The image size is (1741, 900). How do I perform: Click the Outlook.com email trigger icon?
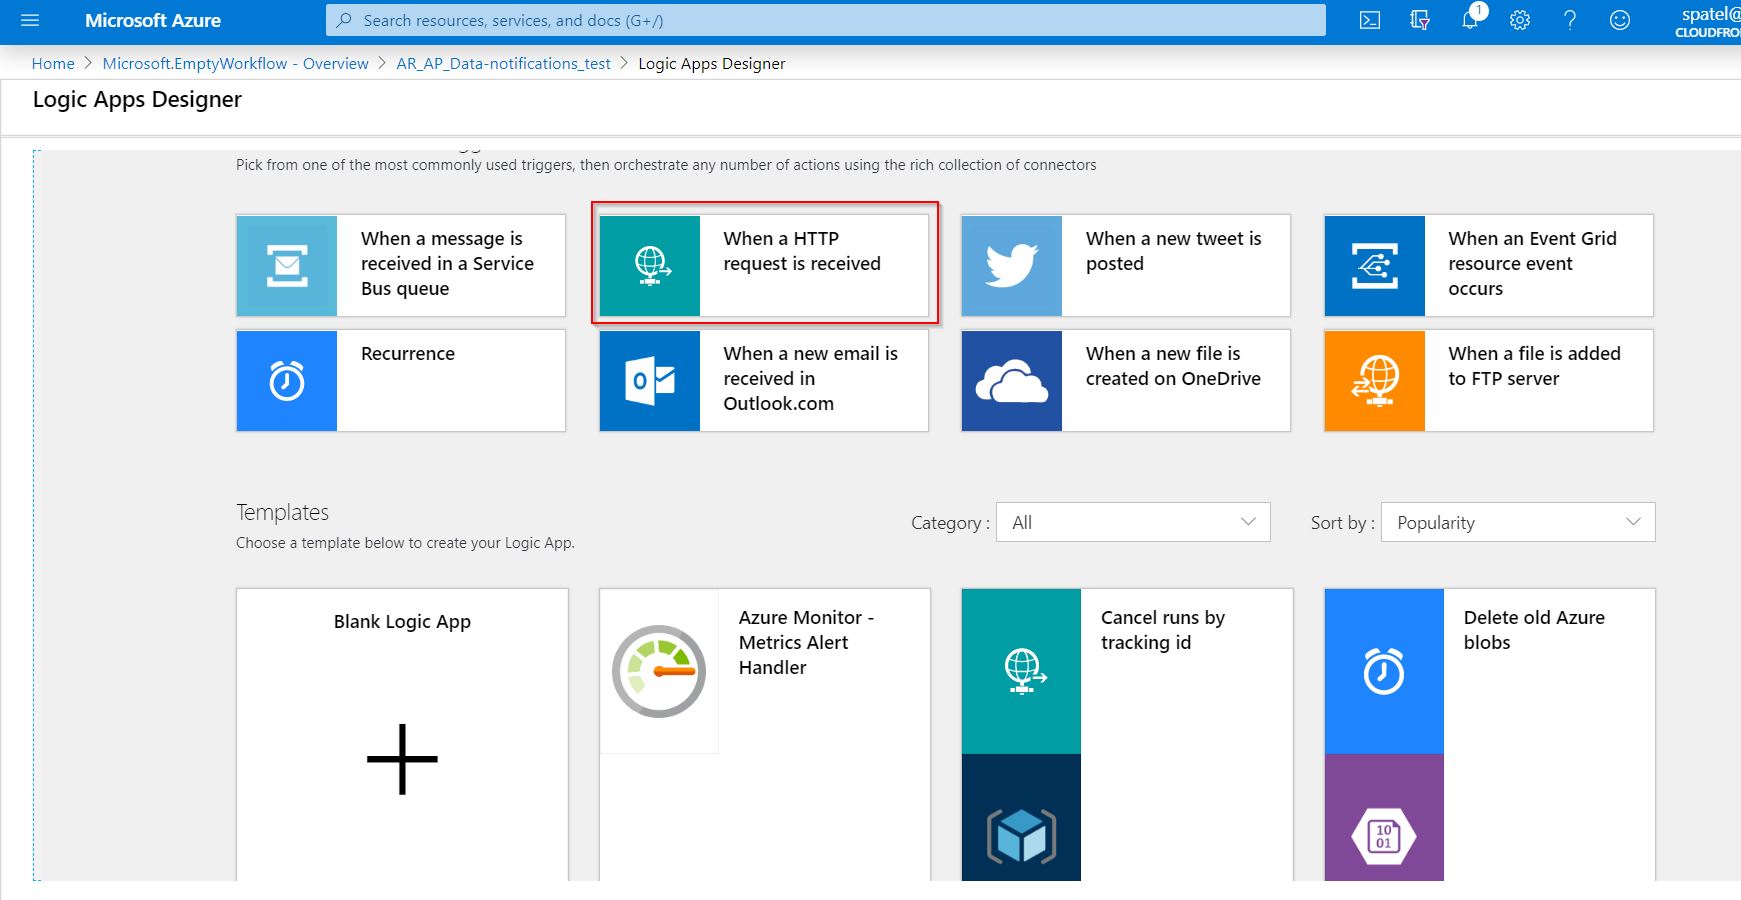coord(650,381)
